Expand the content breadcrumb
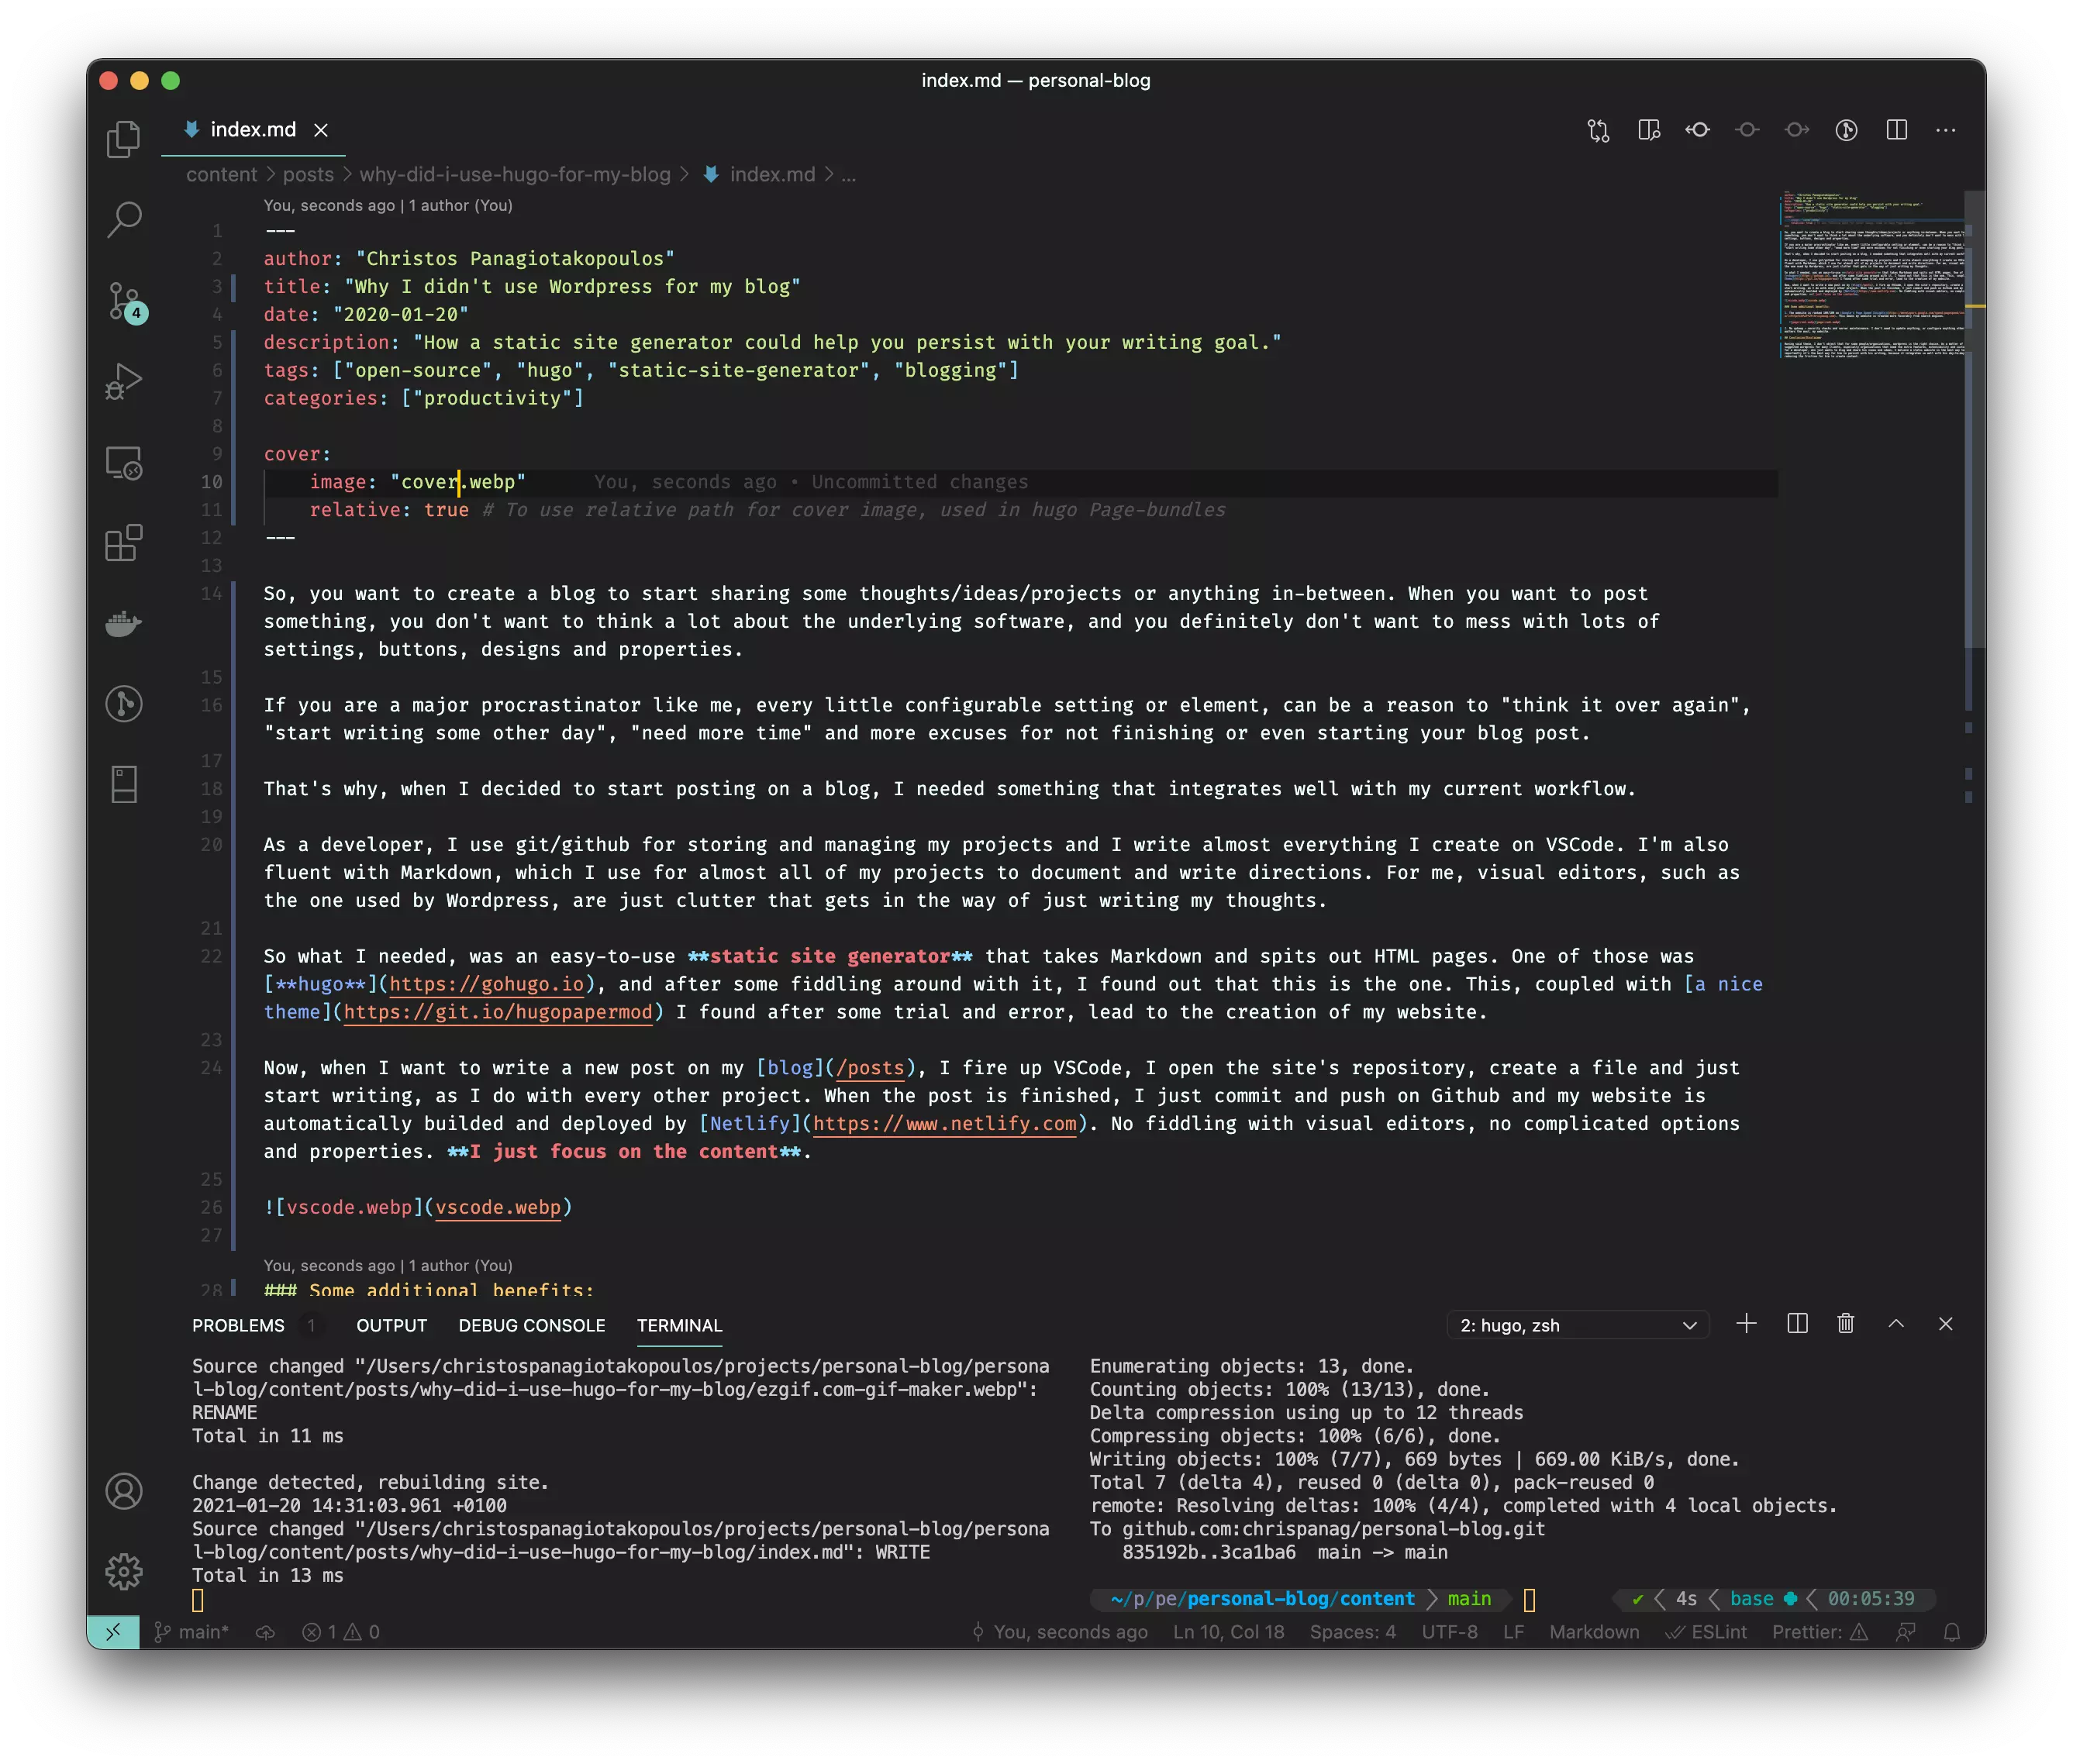 (x=221, y=174)
